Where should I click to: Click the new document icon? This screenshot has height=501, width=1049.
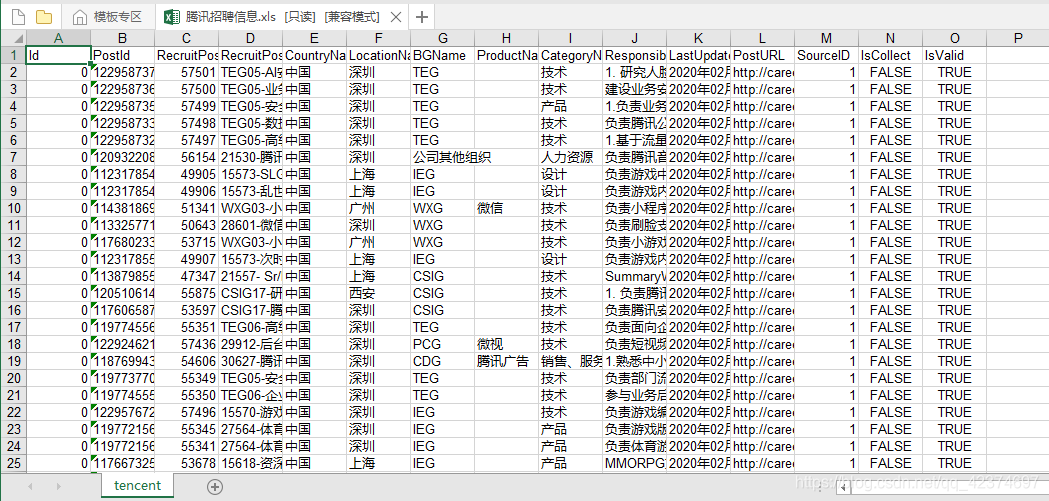[18, 16]
